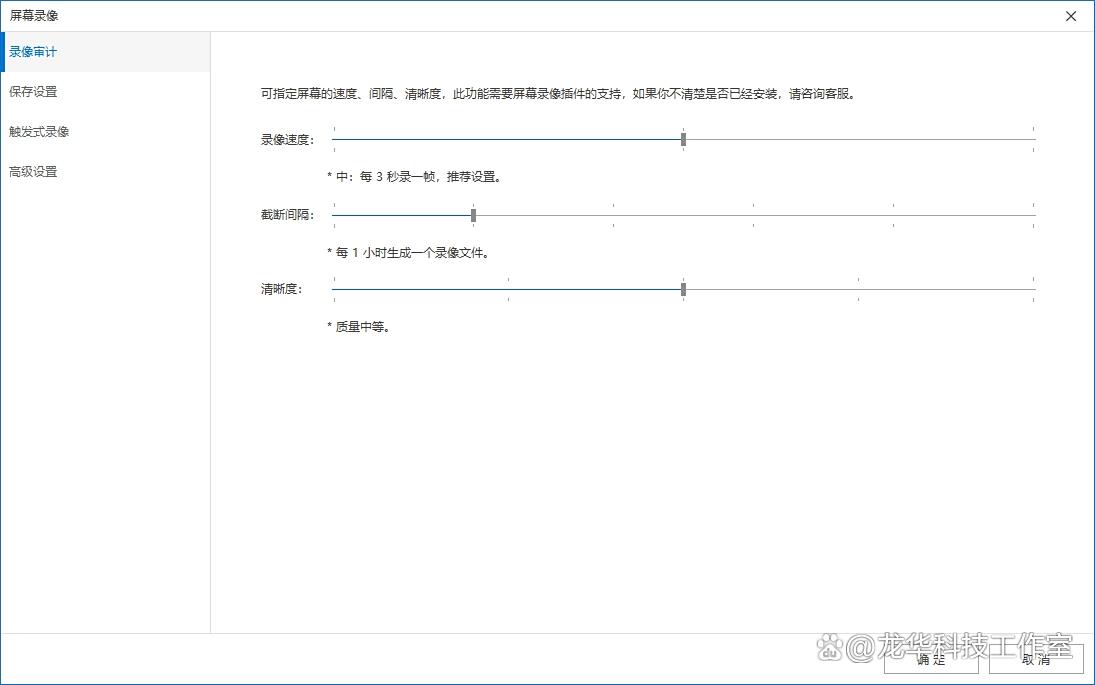Click the 截断间隔 slider handle
The image size is (1095, 685).
(473, 215)
